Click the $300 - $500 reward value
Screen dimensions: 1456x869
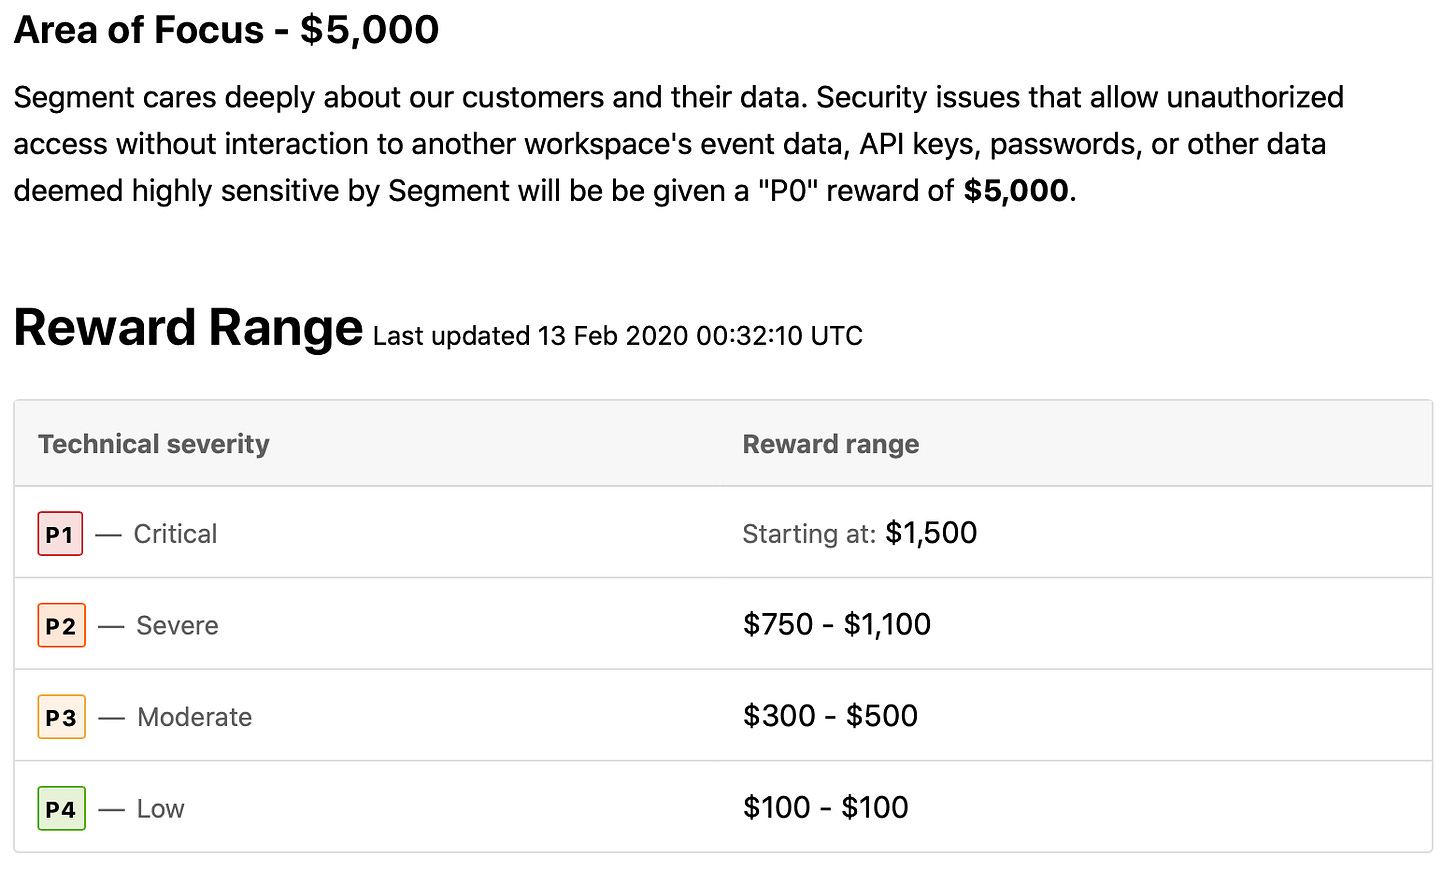coord(830,716)
